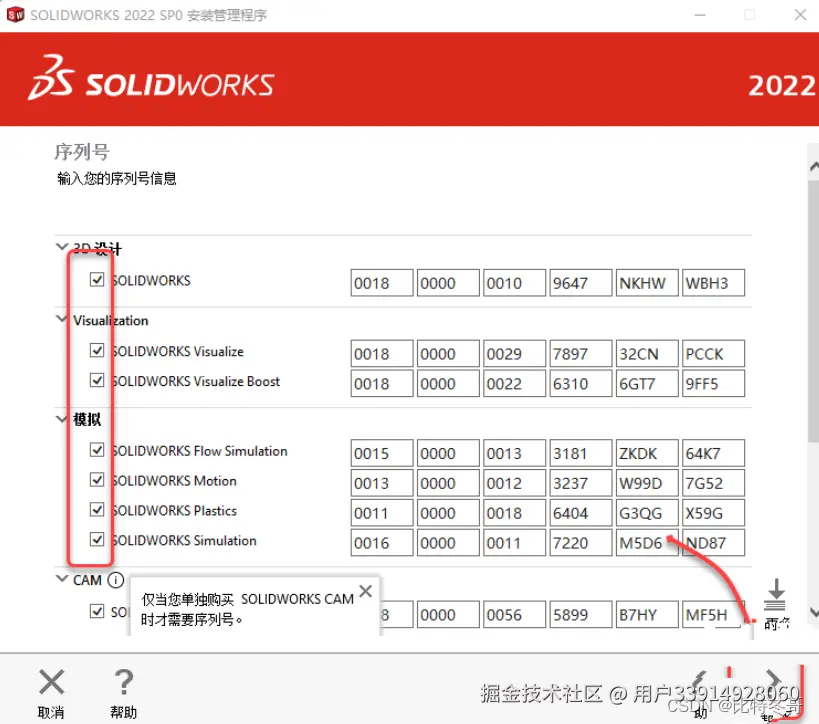819x724 pixels.
Task: Toggle SOLIDWORKS Plastics checkbox
Action: pyautogui.click(x=97, y=509)
